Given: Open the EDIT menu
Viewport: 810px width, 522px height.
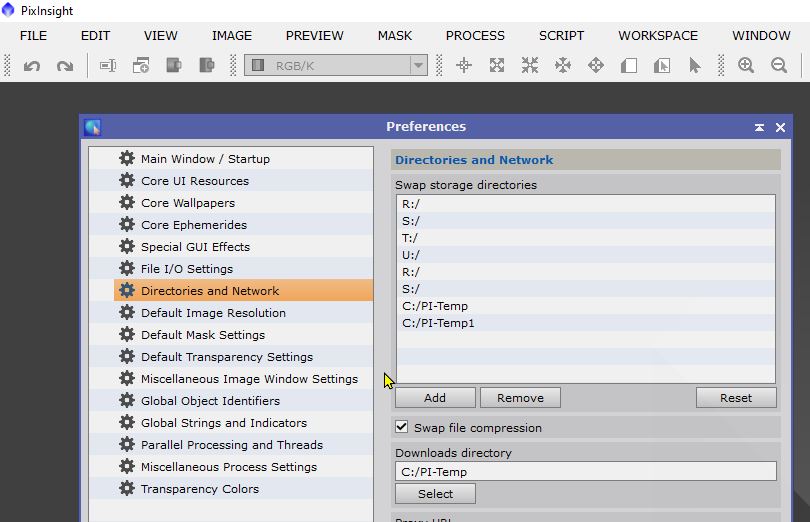Looking at the screenshot, I should point(96,36).
